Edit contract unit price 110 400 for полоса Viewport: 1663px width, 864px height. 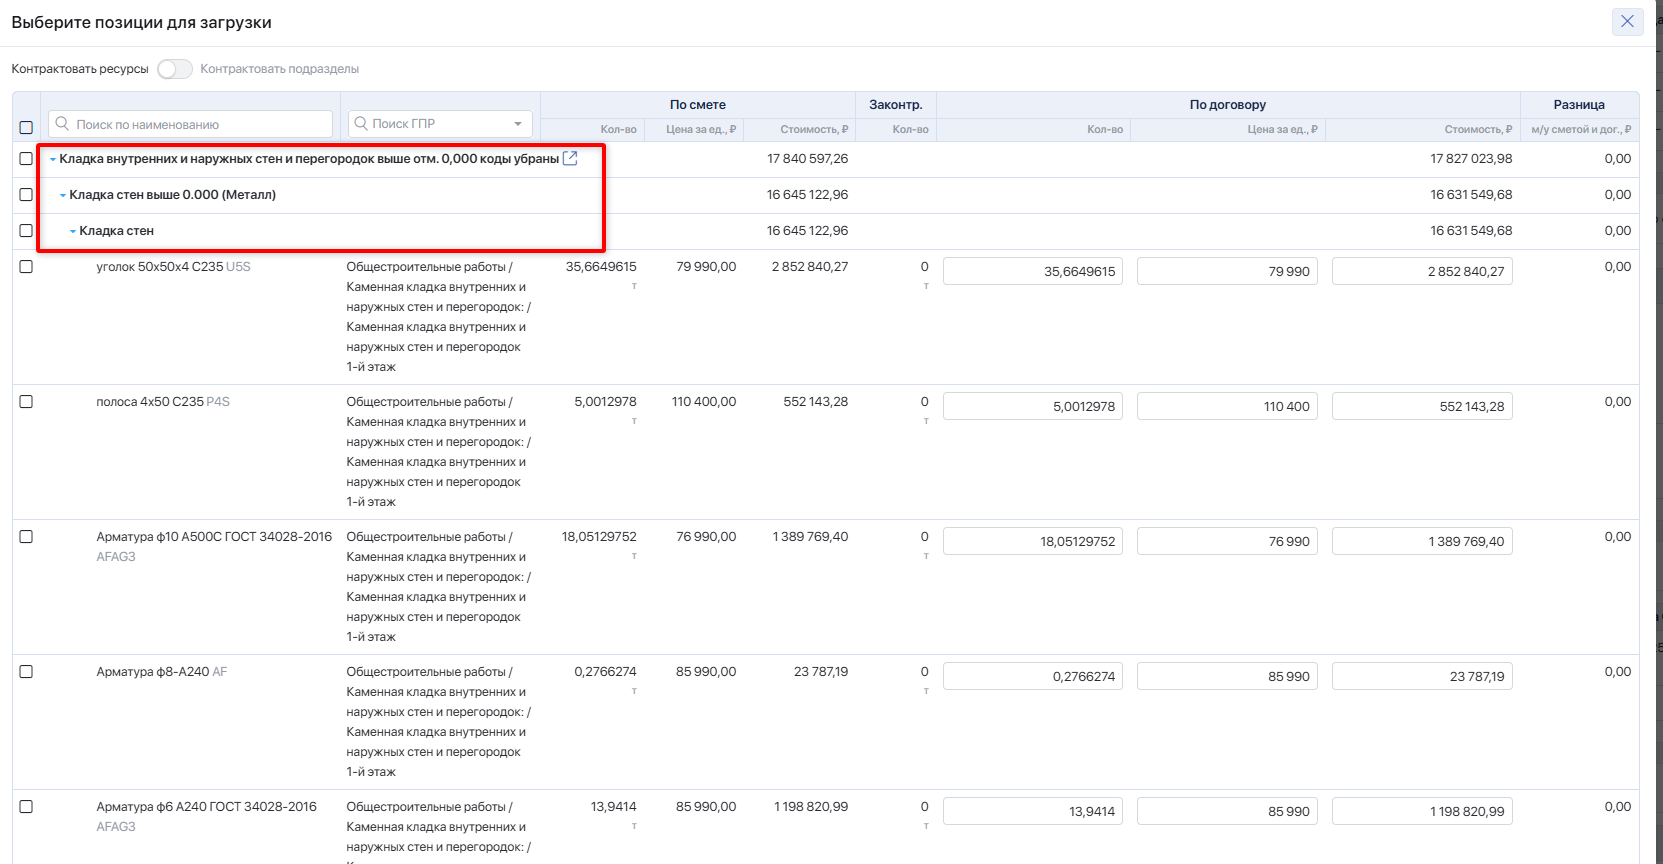1226,406
